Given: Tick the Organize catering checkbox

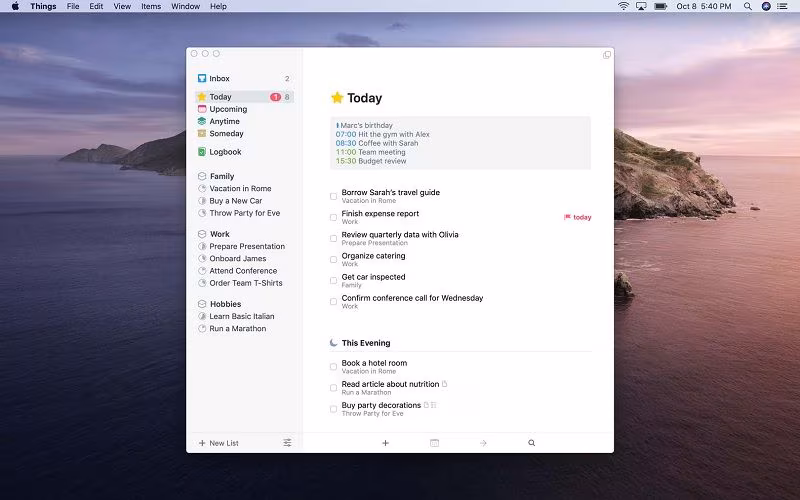Looking at the screenshot, I should point(333,259).
